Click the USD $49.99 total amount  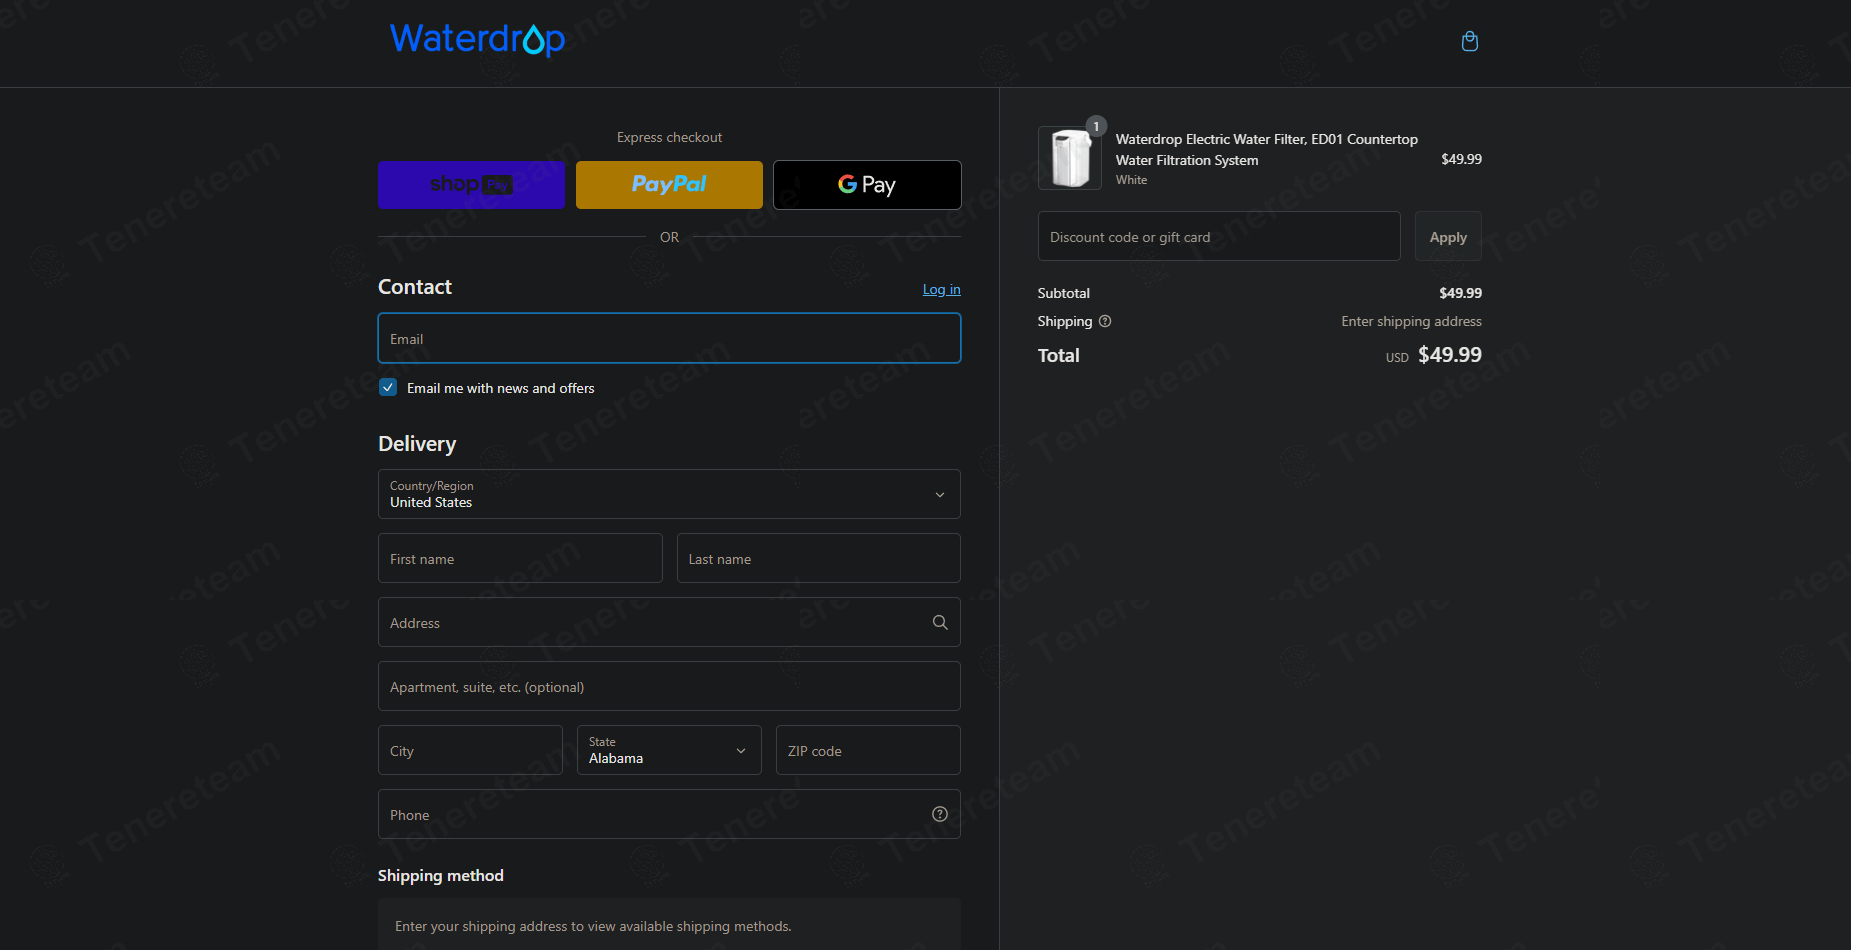[x=1434, y=355]
